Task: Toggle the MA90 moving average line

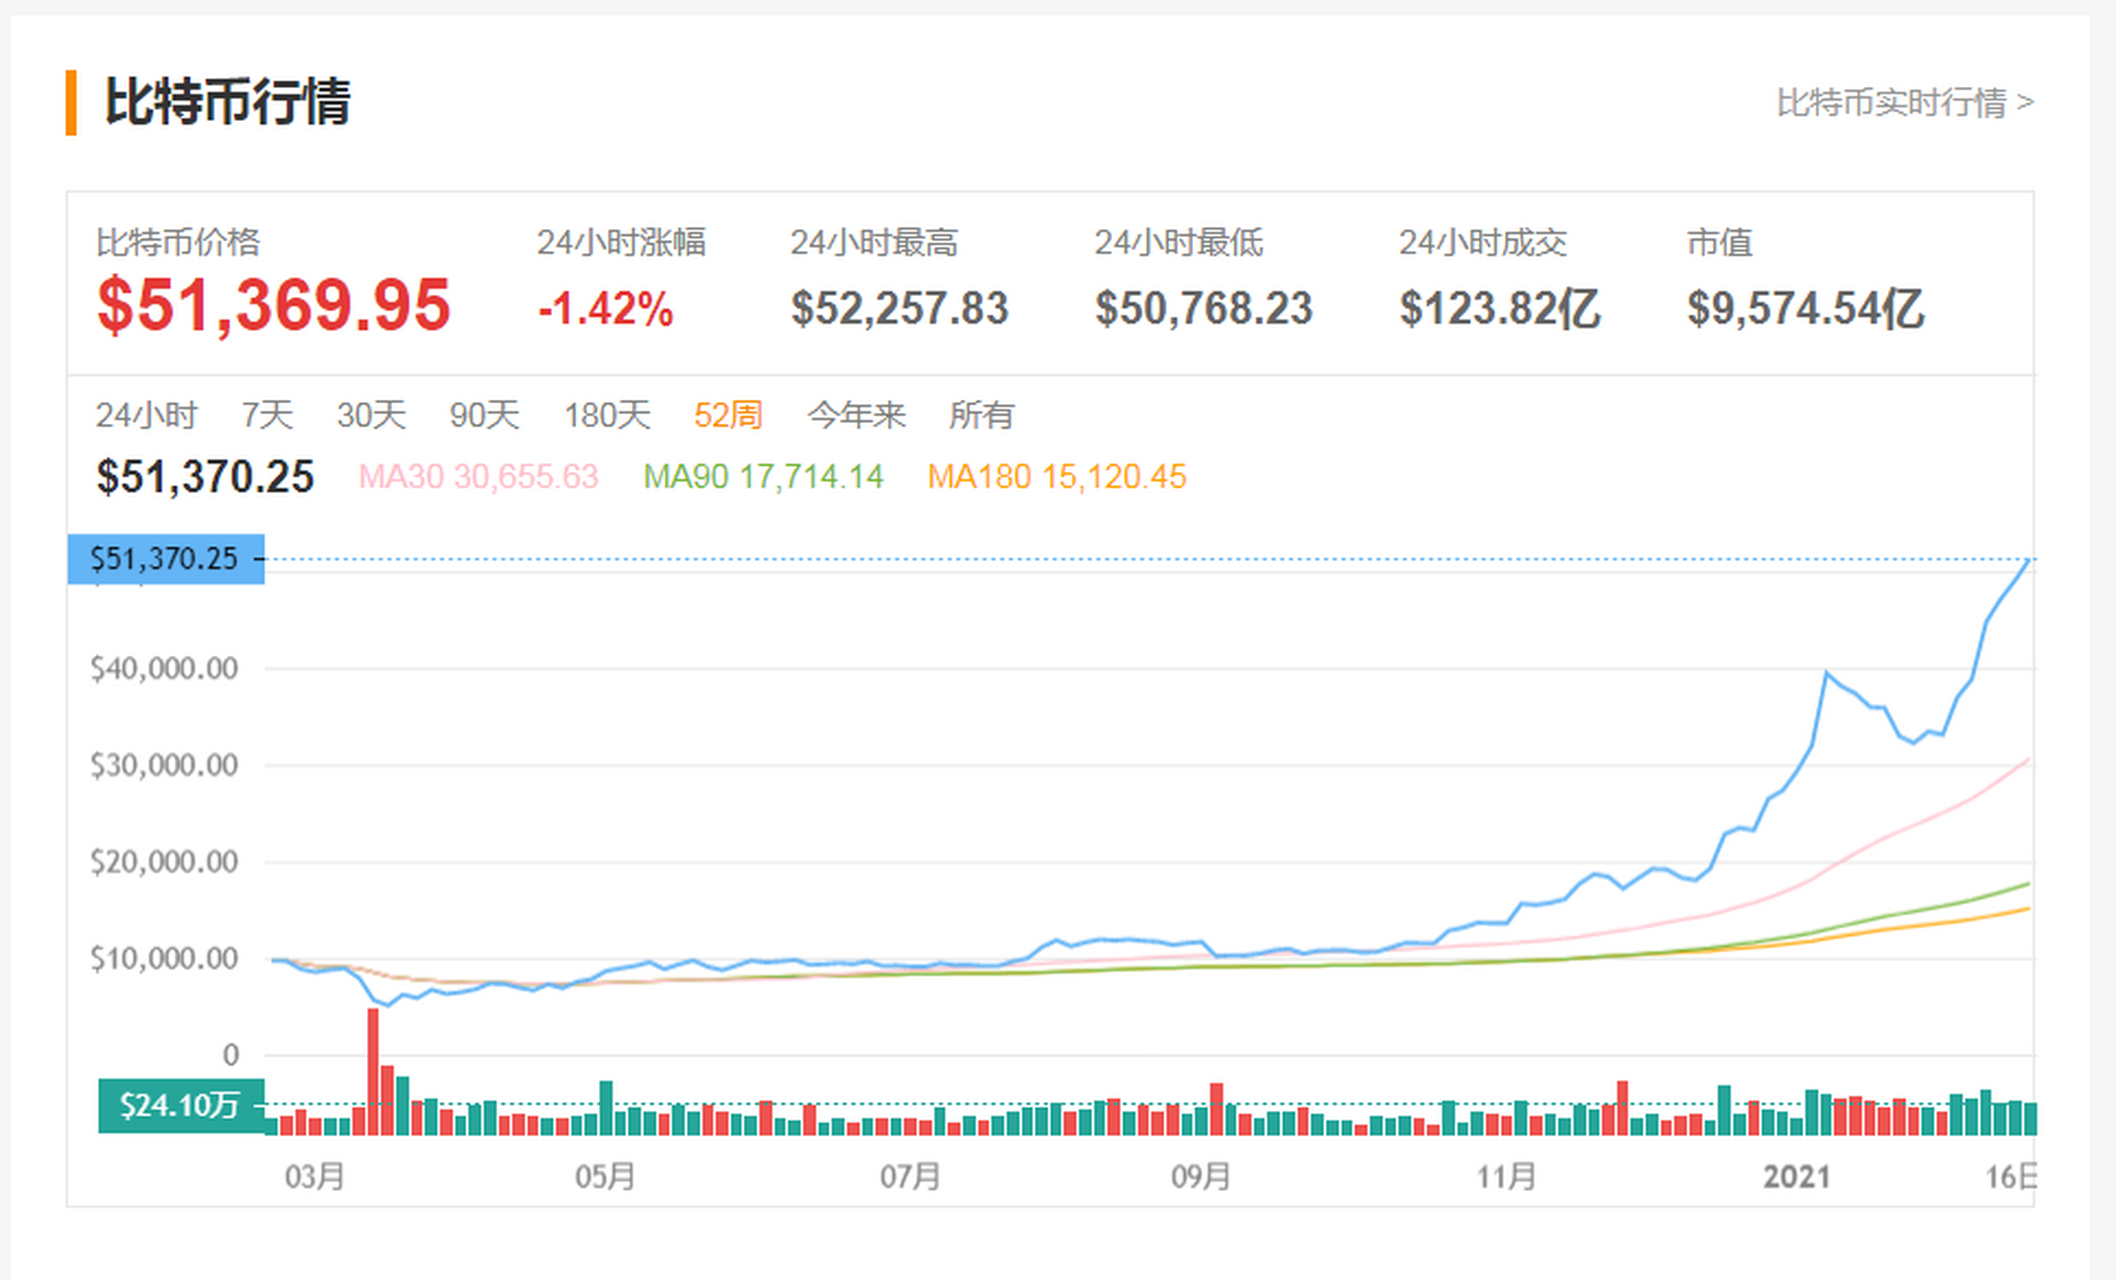Action: pyautogui.click(x=764, y=477)
